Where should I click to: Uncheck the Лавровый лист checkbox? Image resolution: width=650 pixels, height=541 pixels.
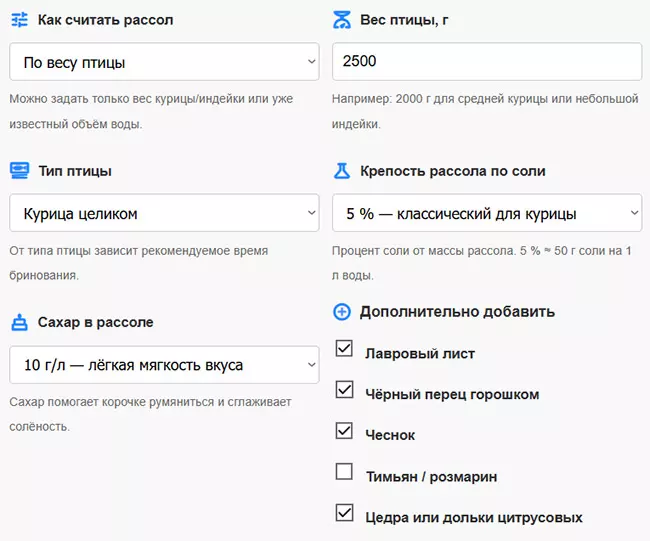(x=344, y=349)
